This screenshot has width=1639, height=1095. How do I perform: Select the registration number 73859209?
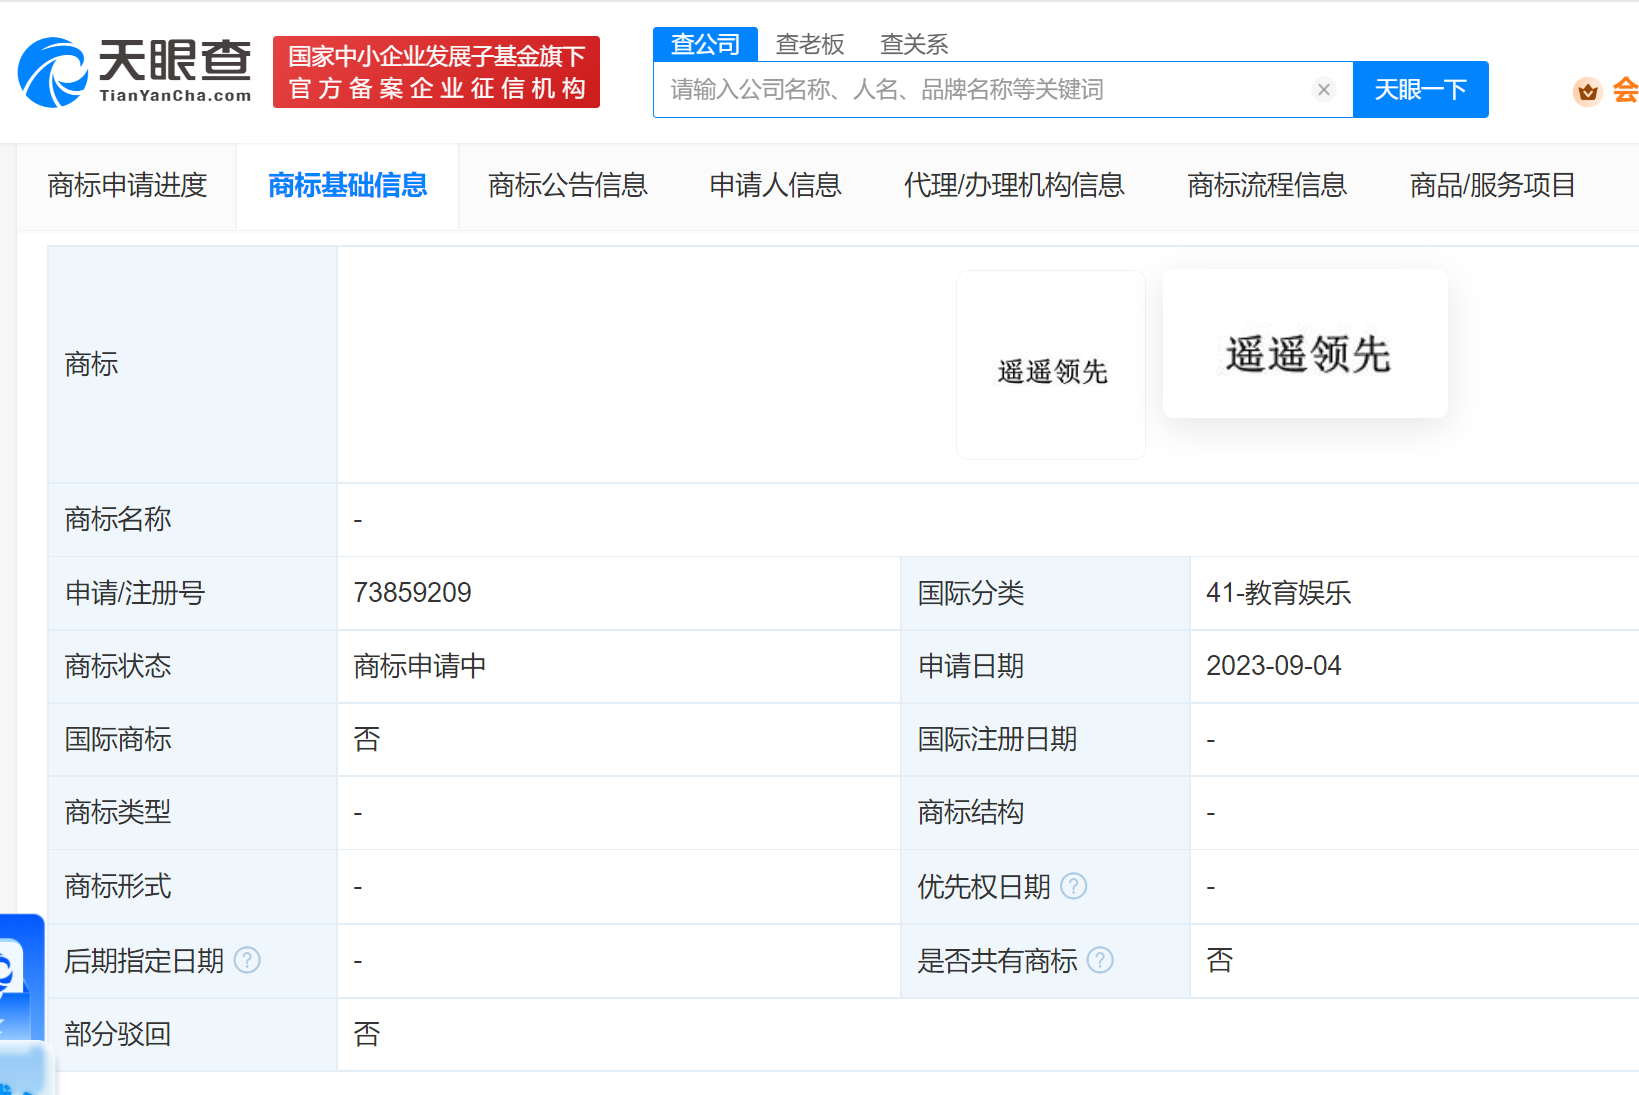coord(412,593)
